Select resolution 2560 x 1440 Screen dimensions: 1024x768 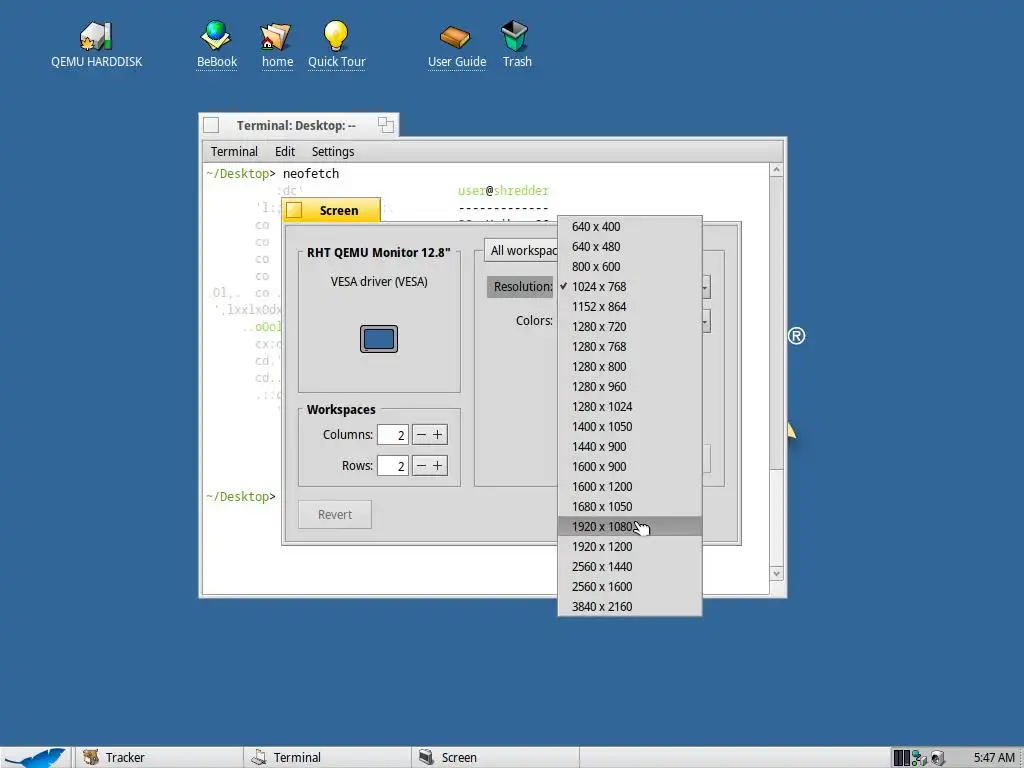point(630,566)
